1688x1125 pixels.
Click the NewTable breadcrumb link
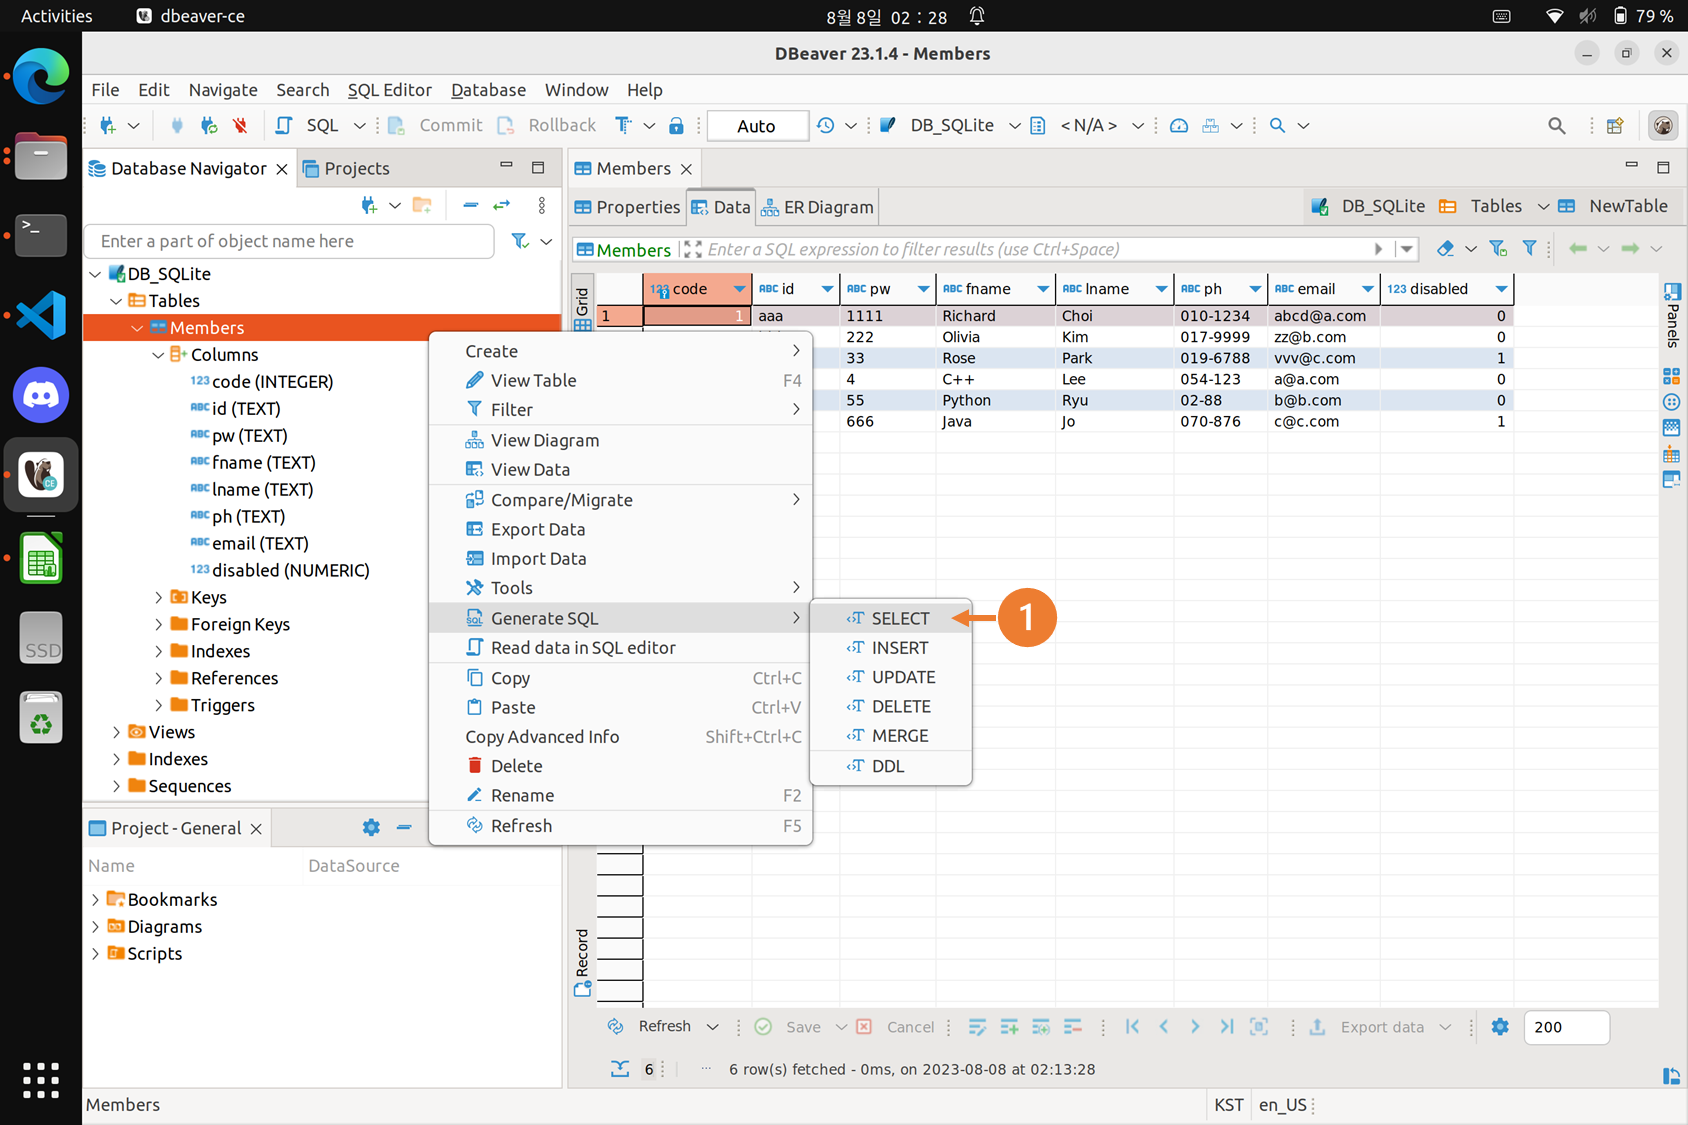tap(1613, 206)
